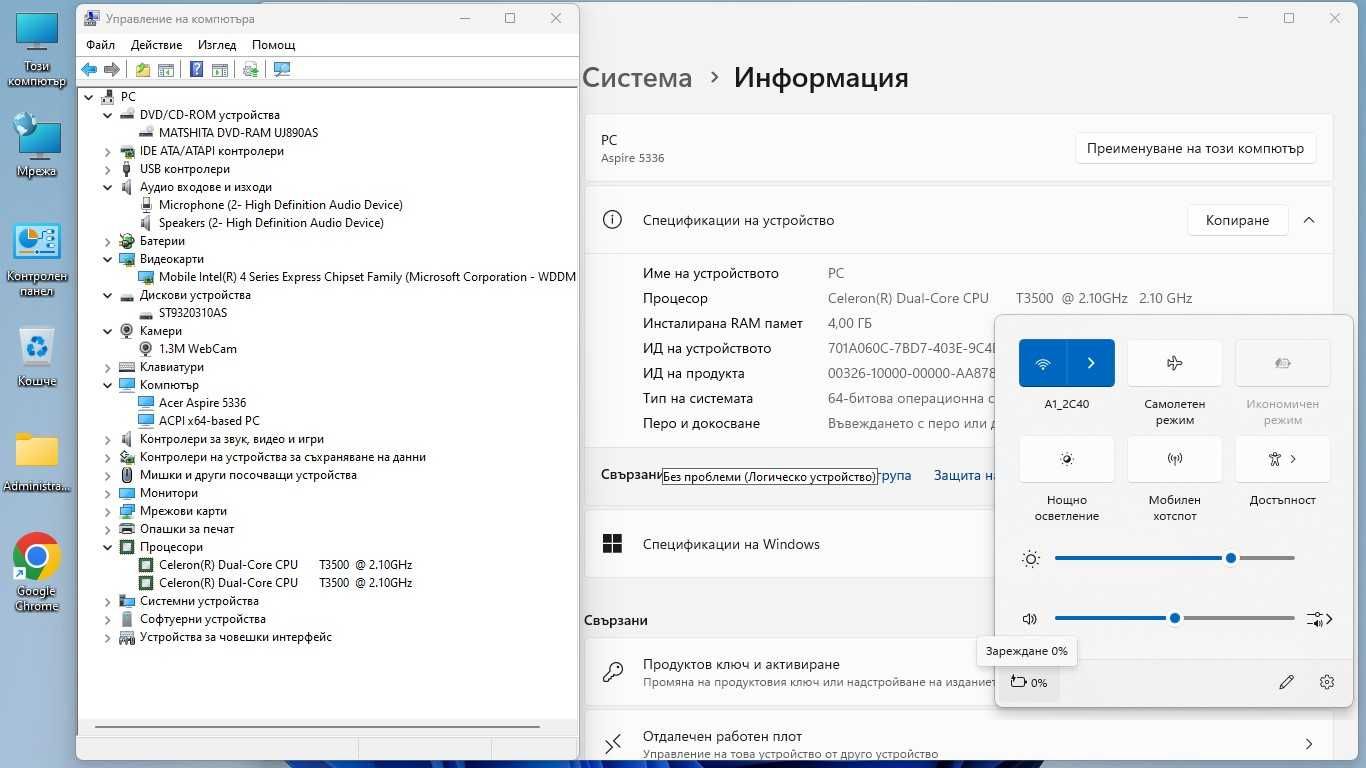This screenshot has height=768, width=1366.
Task: Click the battery 0% indicator
Action: click(1029, 682)
